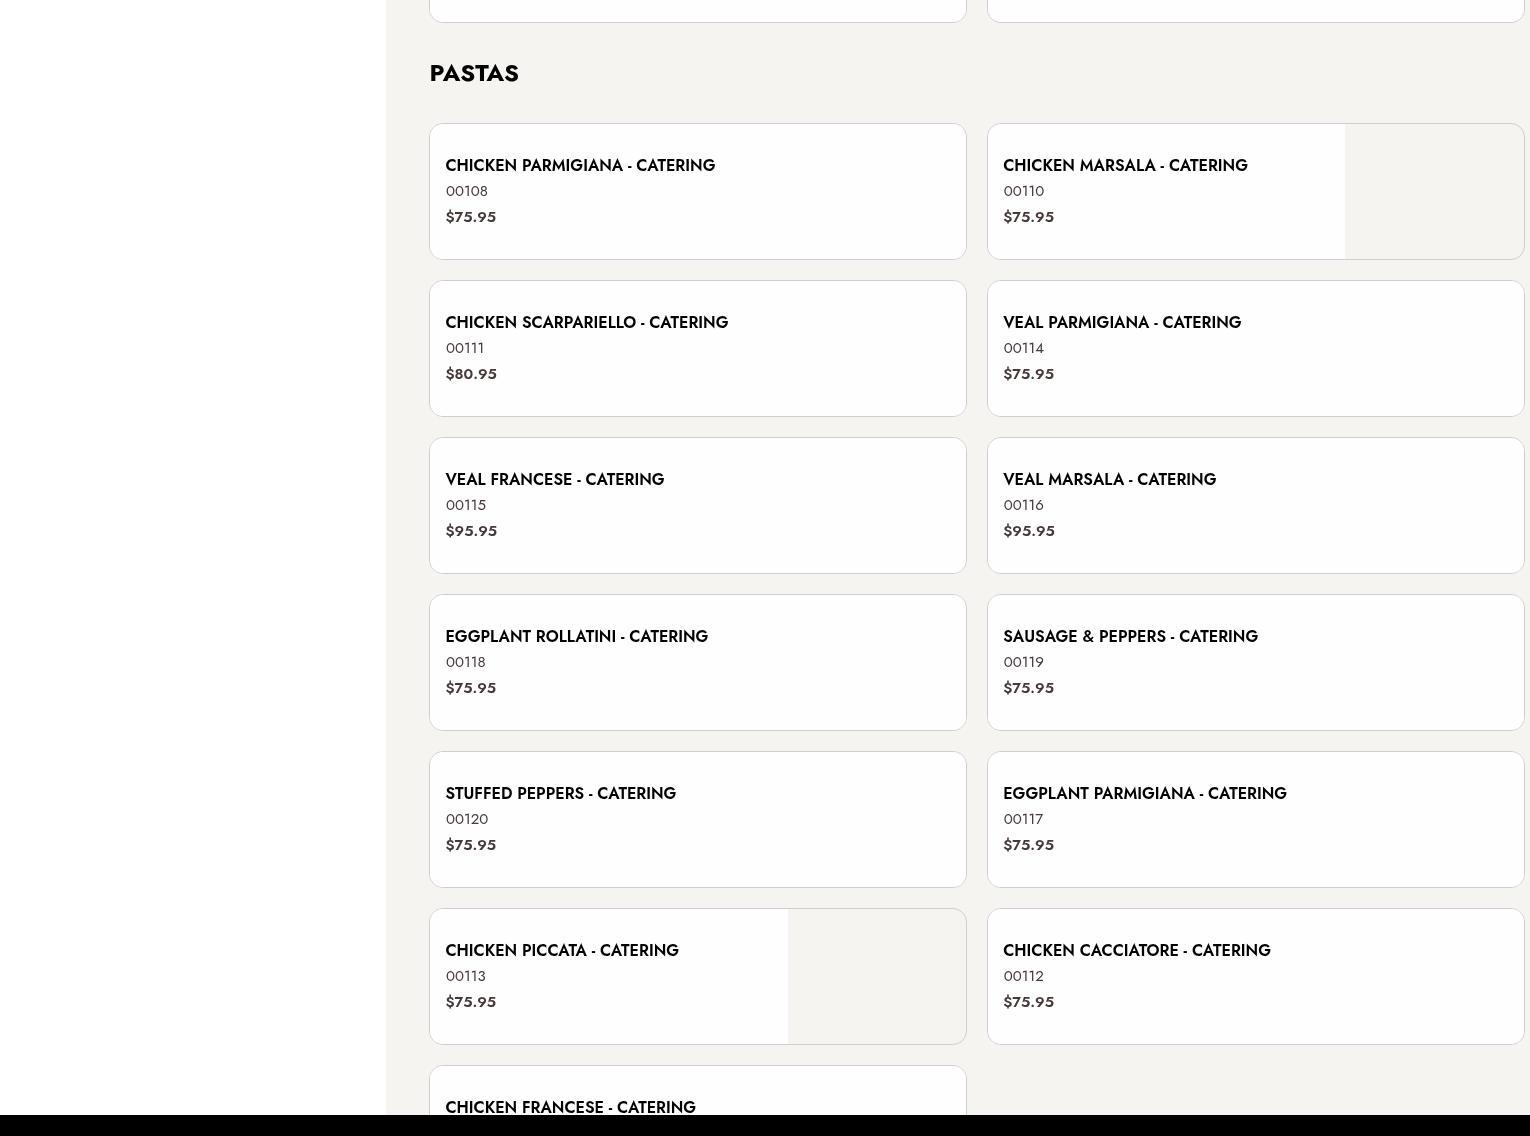
Task: Choose the Chicken Cacciatore - Catering item
Action: pyautogui.click(x=1256, y=976)
